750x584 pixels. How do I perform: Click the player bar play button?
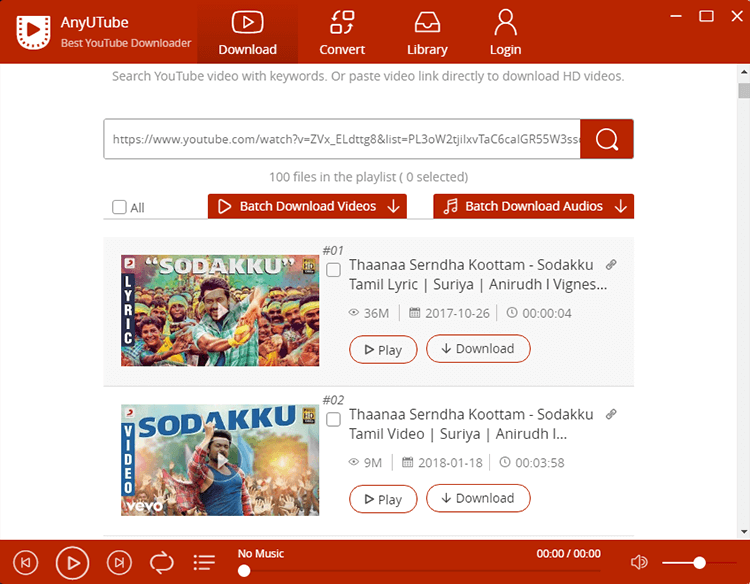pyautogui.click(x=72, y=562)
